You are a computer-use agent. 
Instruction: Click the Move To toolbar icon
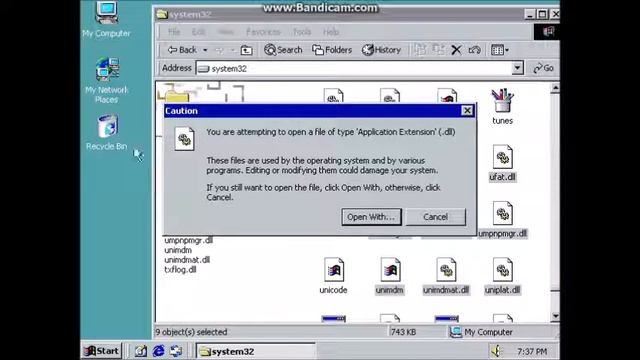click(420, 50)
